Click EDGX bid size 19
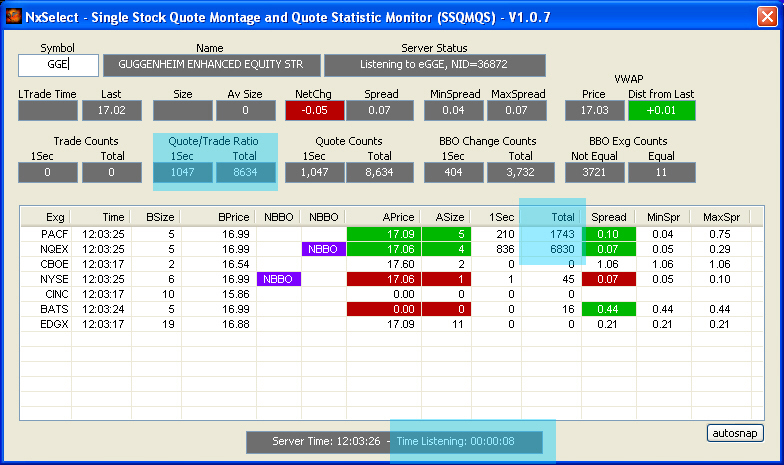 [x=168, y=324]
